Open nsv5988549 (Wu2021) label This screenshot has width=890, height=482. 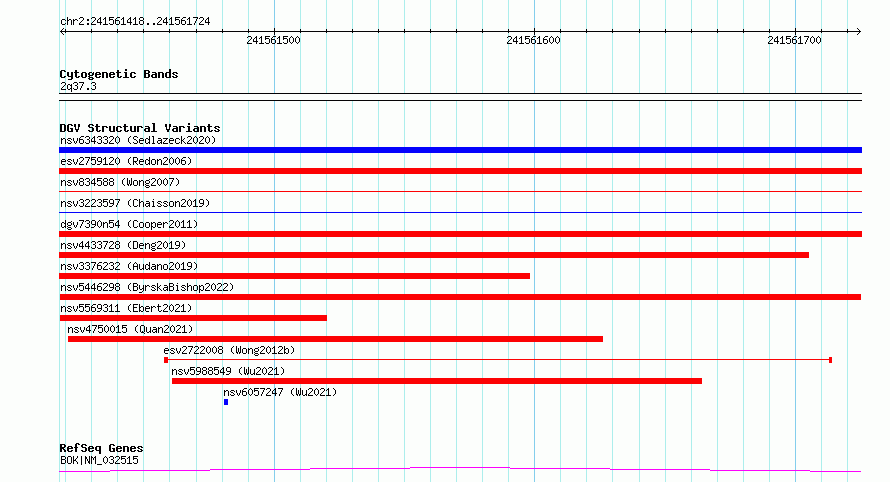(228, 371)
